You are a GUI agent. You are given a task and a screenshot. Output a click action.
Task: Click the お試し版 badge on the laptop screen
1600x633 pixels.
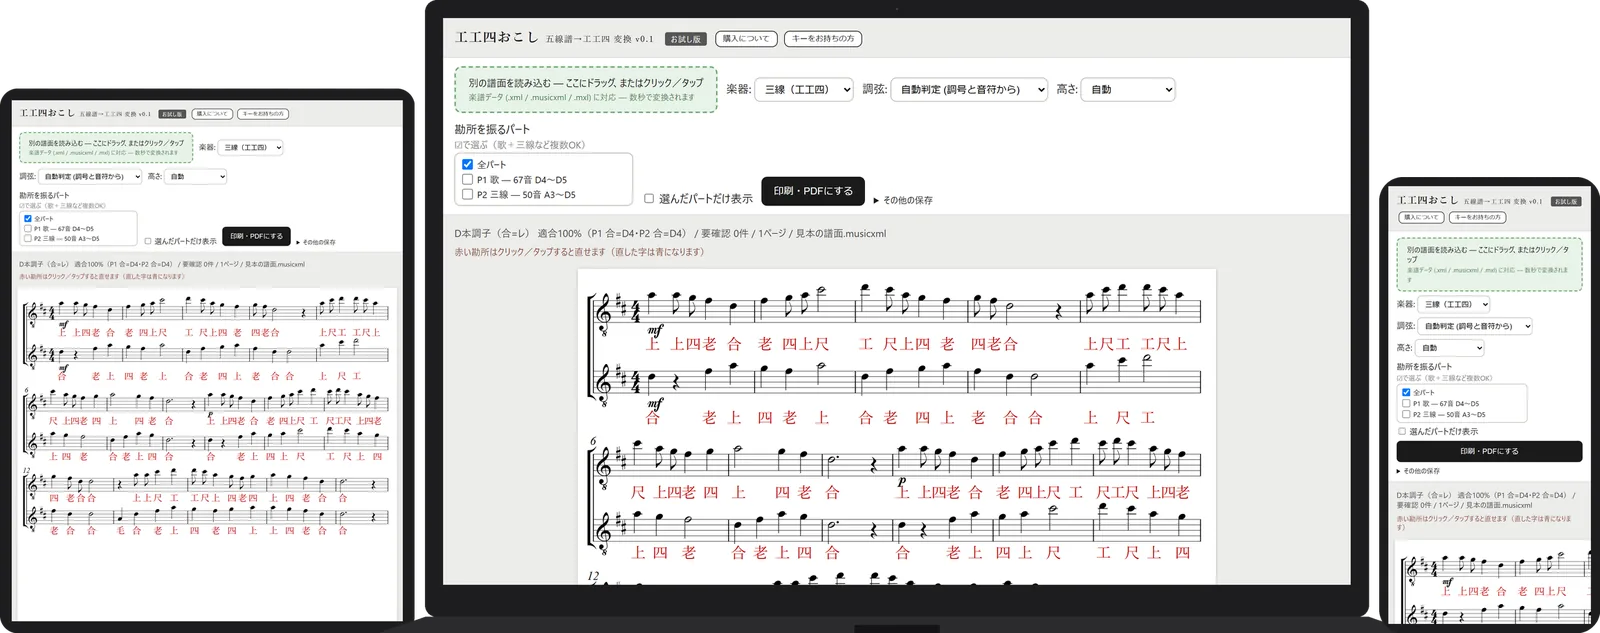point(685,39)
